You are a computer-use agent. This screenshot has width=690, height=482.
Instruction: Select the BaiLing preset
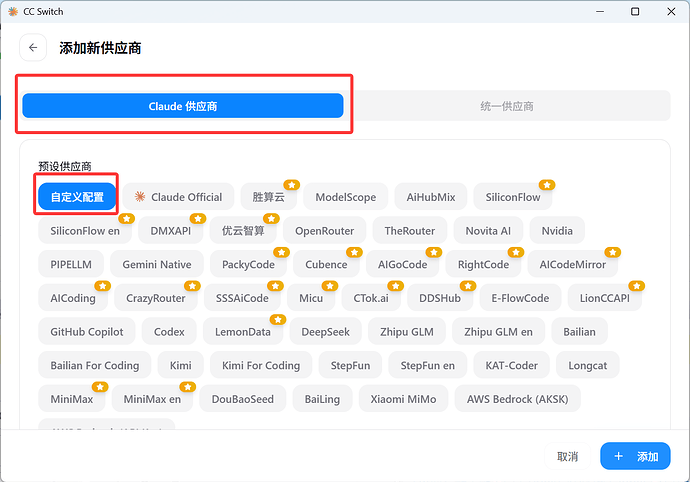click(322, 399)
